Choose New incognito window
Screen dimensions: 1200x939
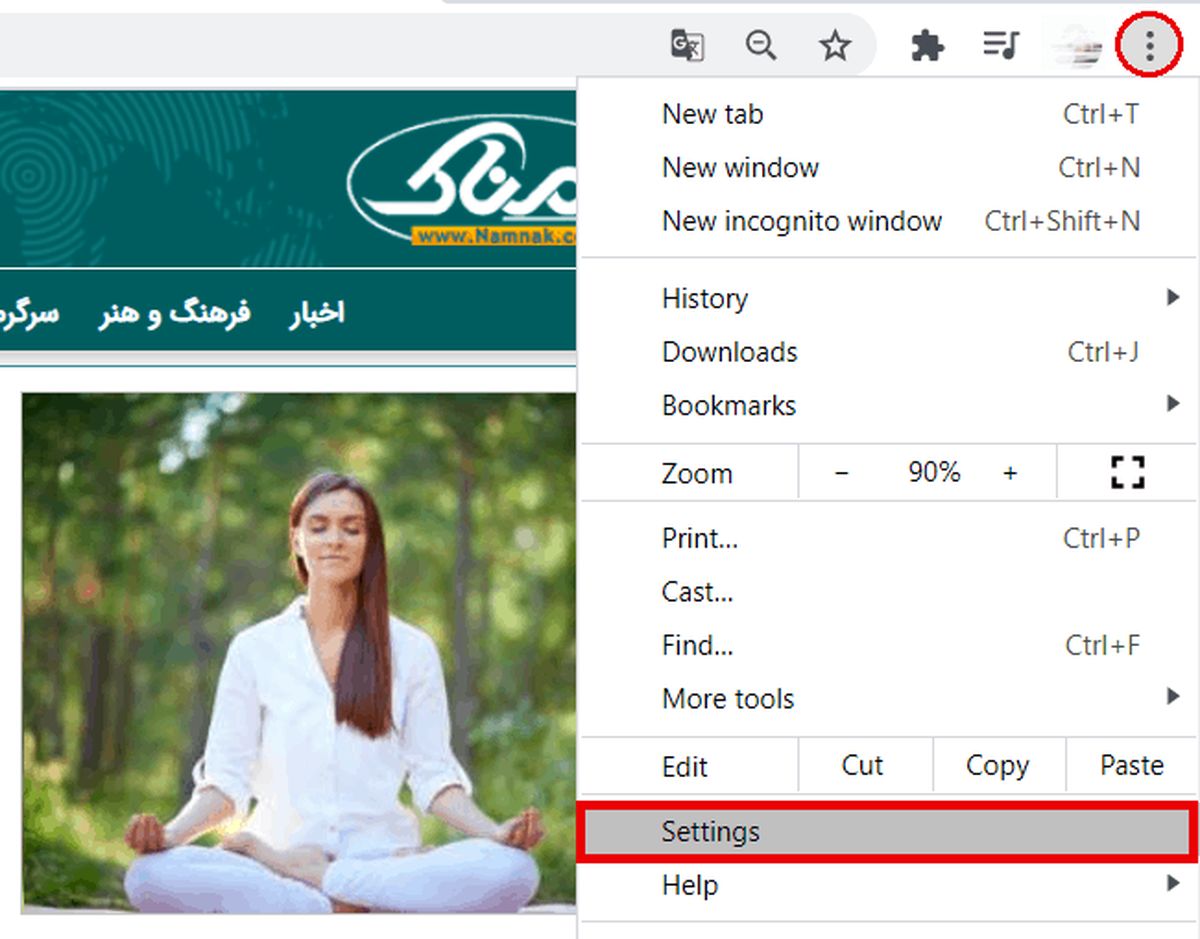[x=890, y=221]
